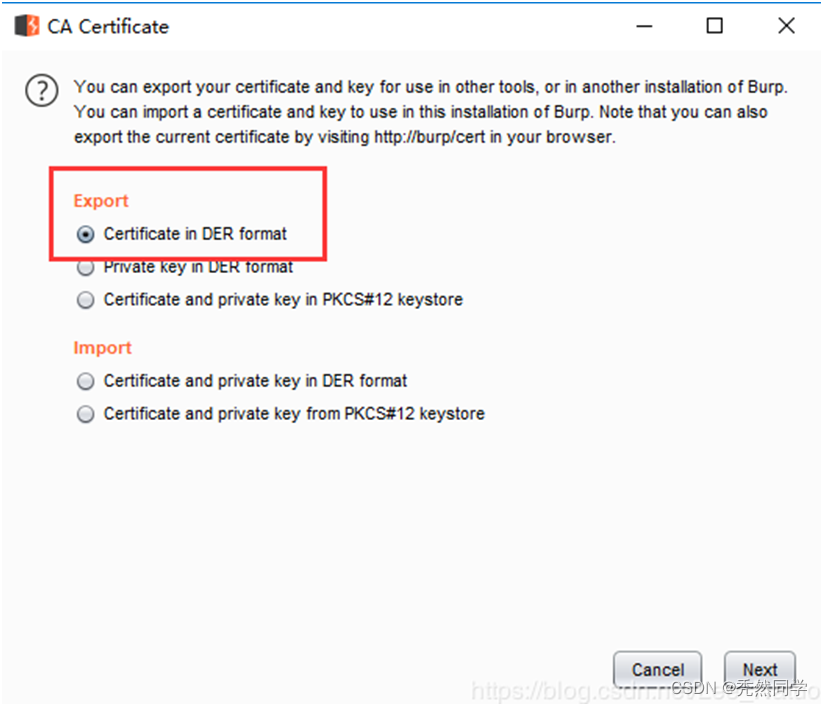Open the help question mark icon
This screenshot has width=823, height=706.
click(x=41, y=90)
